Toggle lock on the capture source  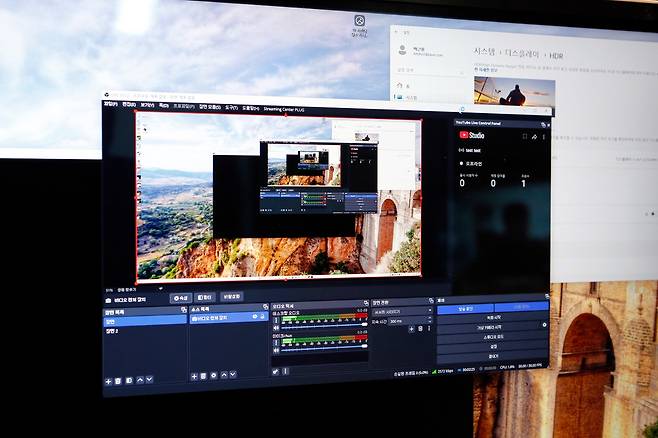point(263,317)
